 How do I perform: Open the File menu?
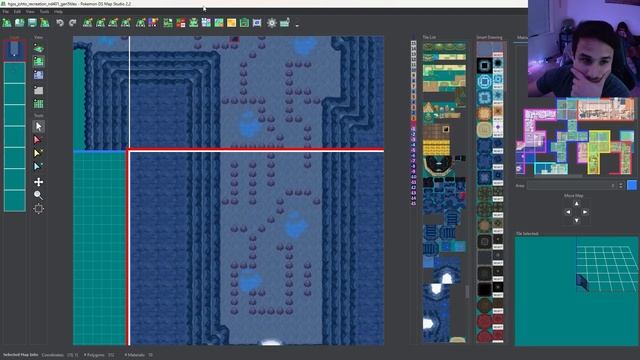click(6, 12)
